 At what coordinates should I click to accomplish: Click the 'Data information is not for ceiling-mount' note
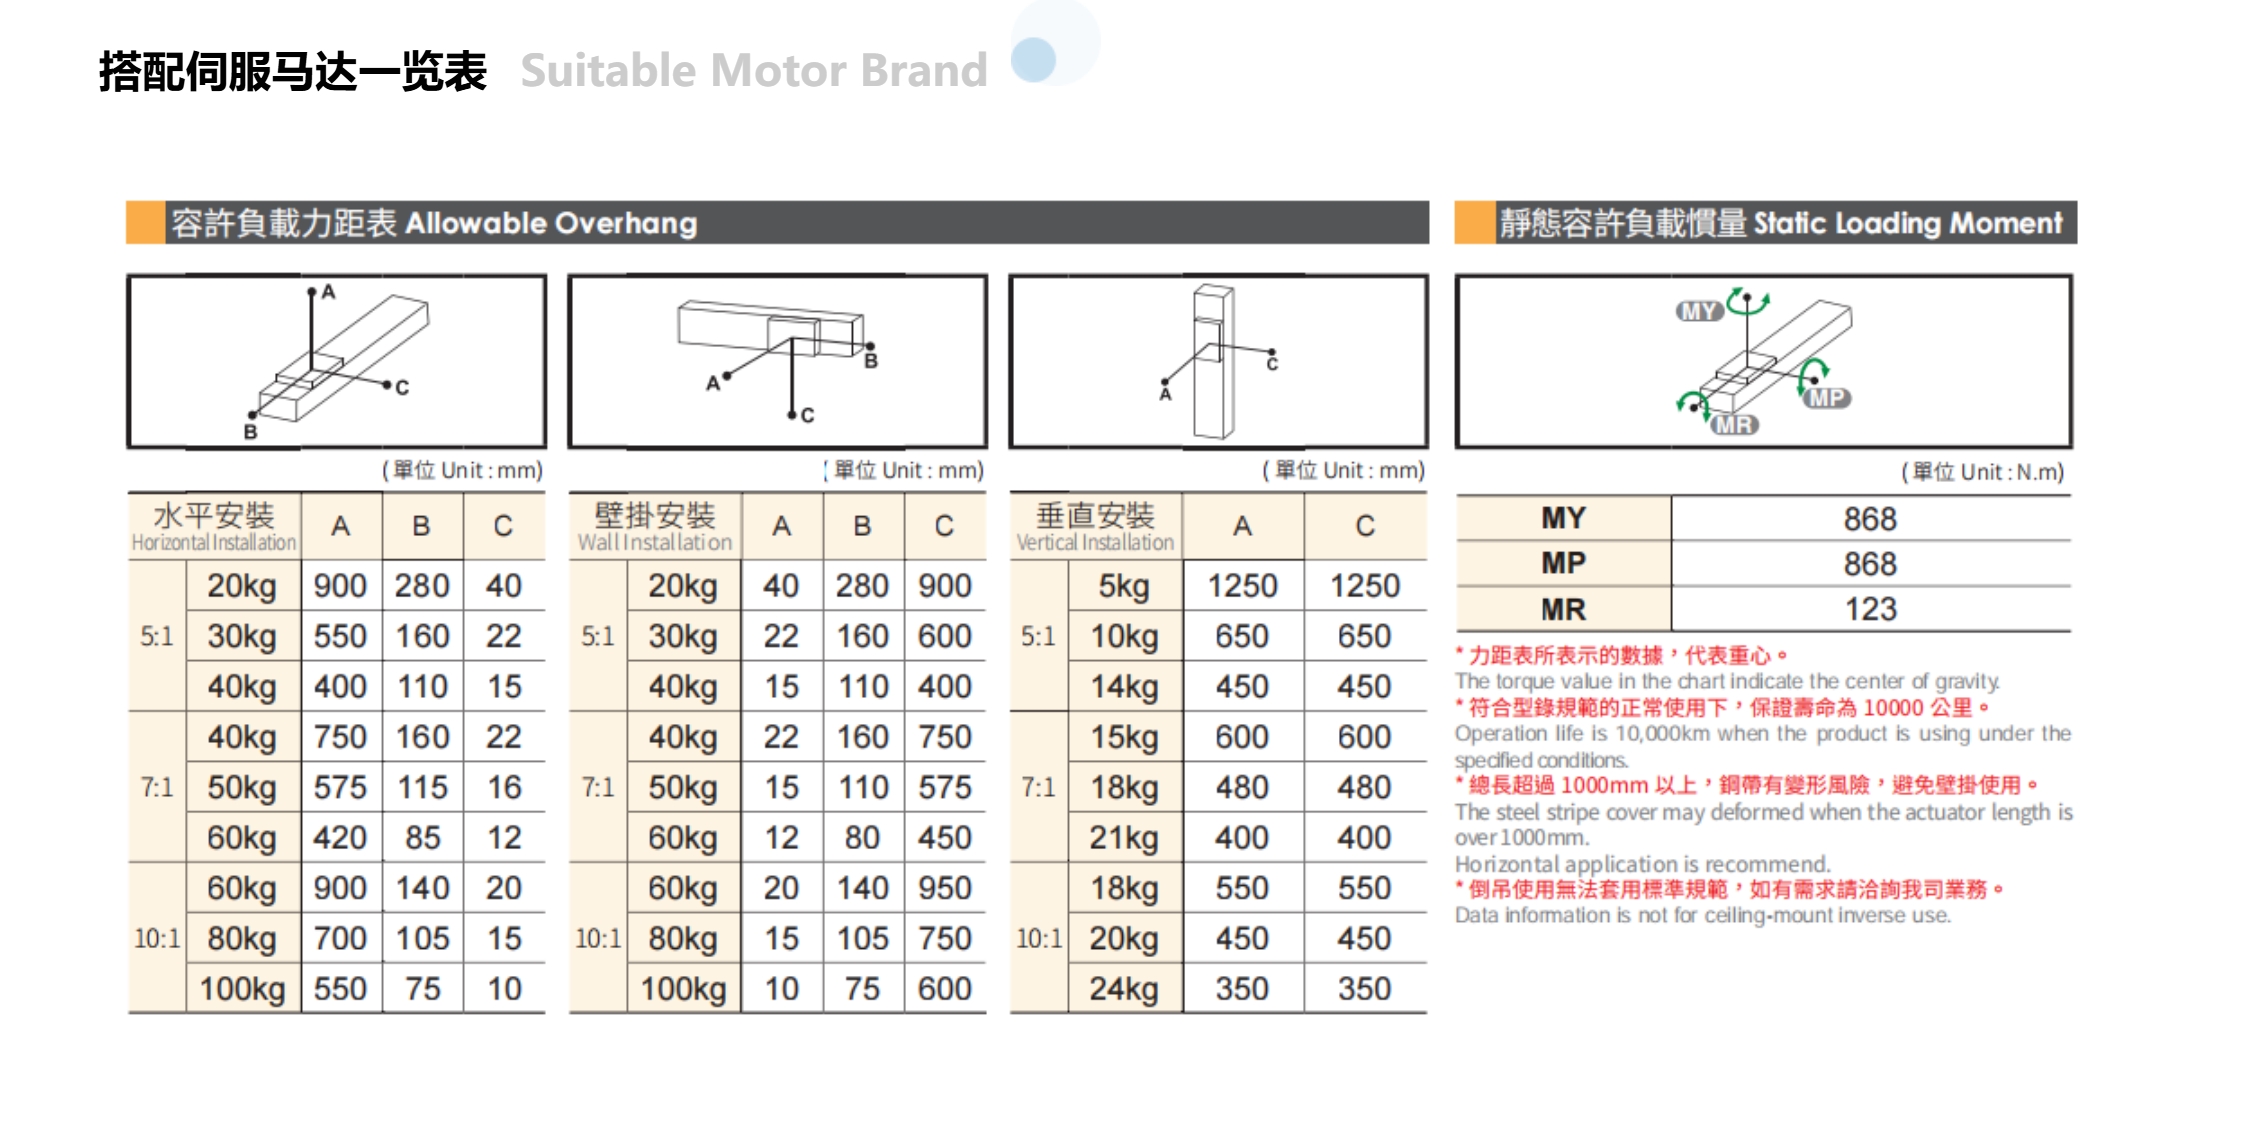(x=1703, y=915)
